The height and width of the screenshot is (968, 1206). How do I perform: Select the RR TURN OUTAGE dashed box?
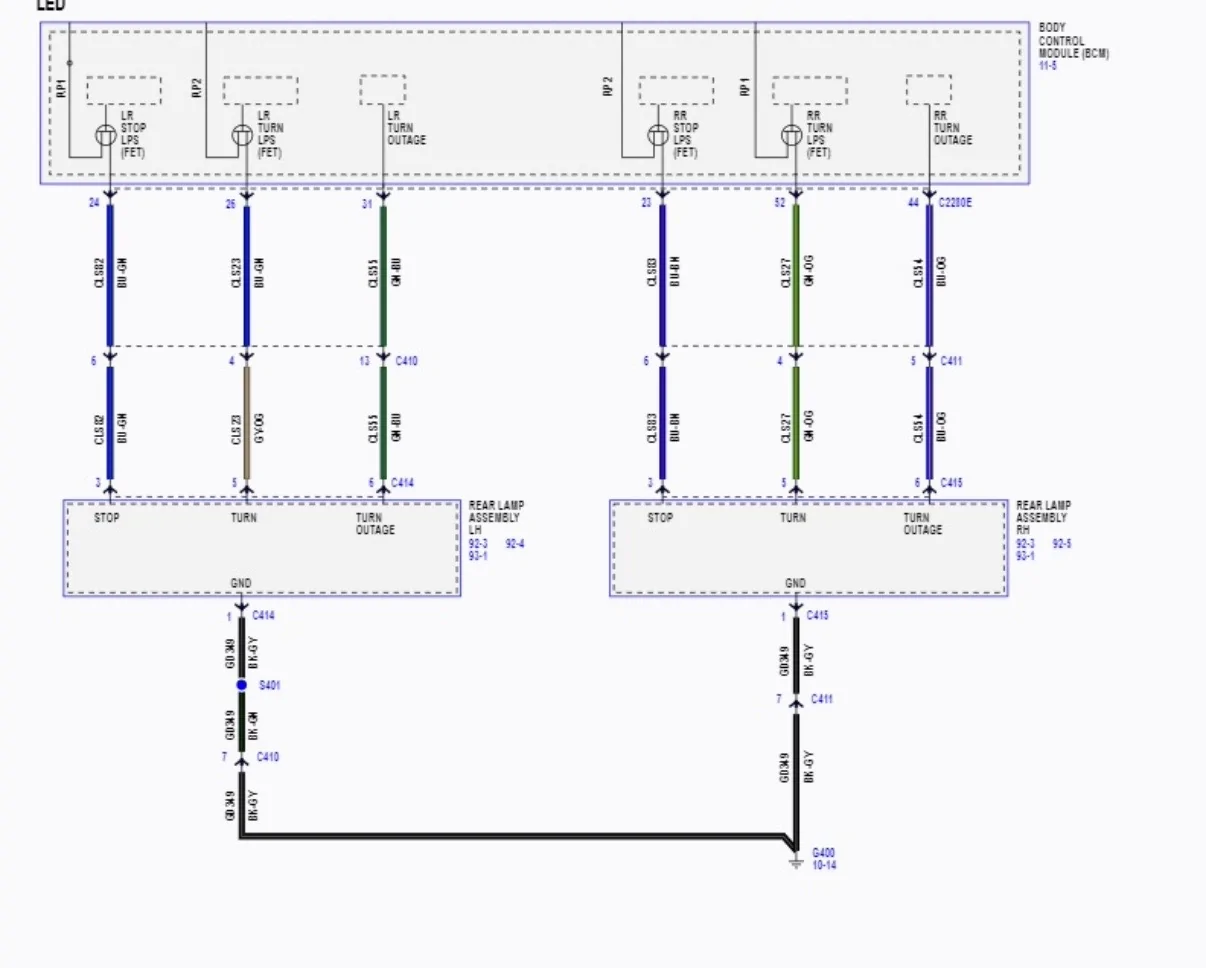click(x=928, y=90)
